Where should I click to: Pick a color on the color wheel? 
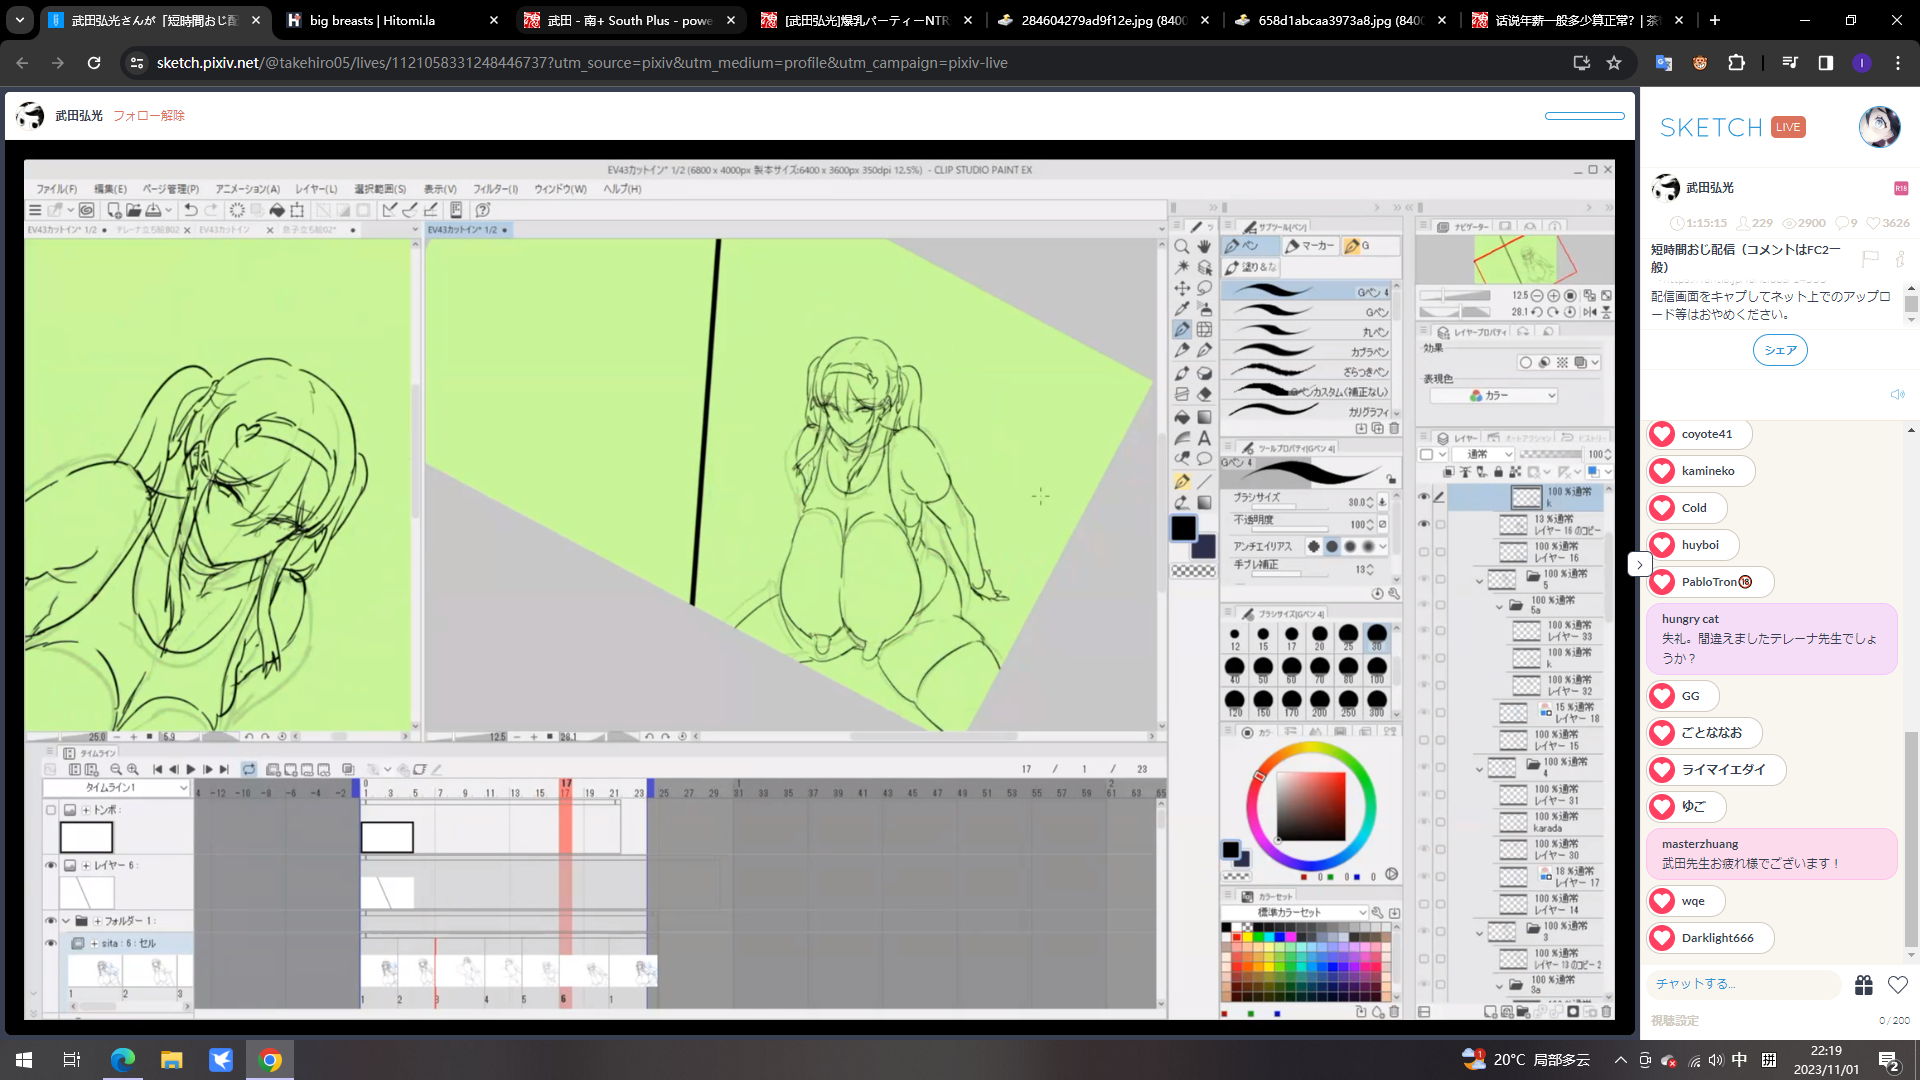pyautogui.click(x=1310, y=806)
